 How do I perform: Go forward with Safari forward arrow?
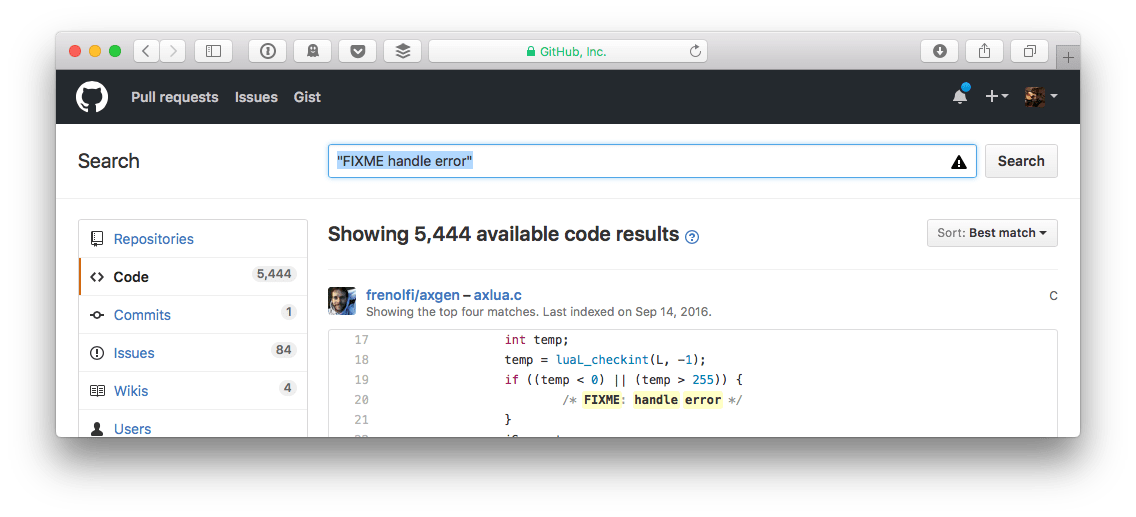click(172, 51)
